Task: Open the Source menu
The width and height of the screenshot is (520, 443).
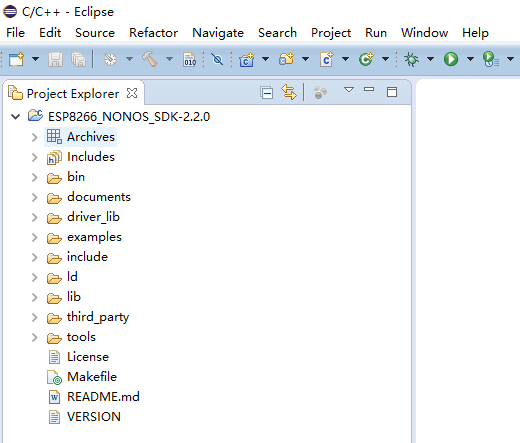Action: pyautogui.click(x=95, y=33)
